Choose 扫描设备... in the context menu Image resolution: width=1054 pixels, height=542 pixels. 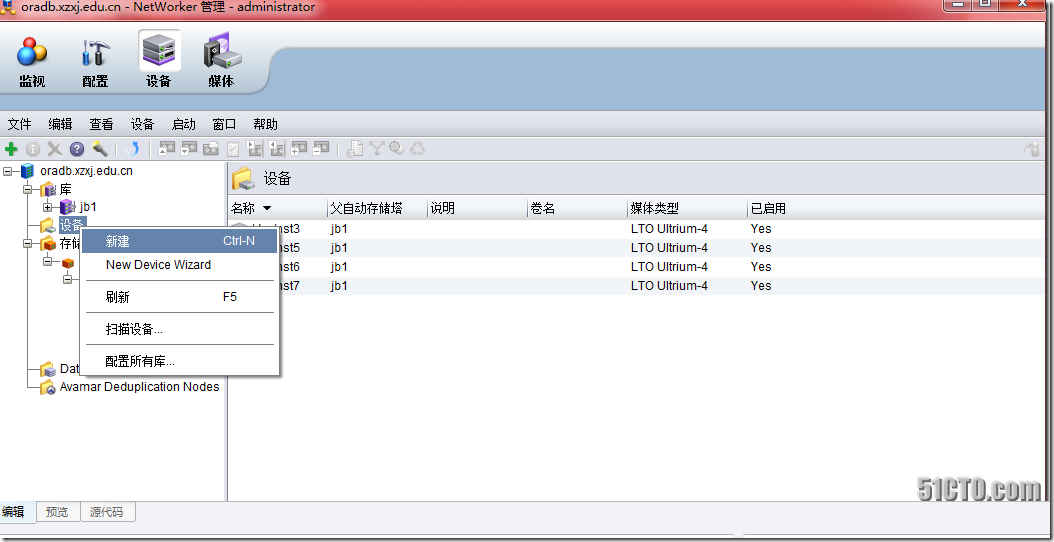[x=179, y=330]
